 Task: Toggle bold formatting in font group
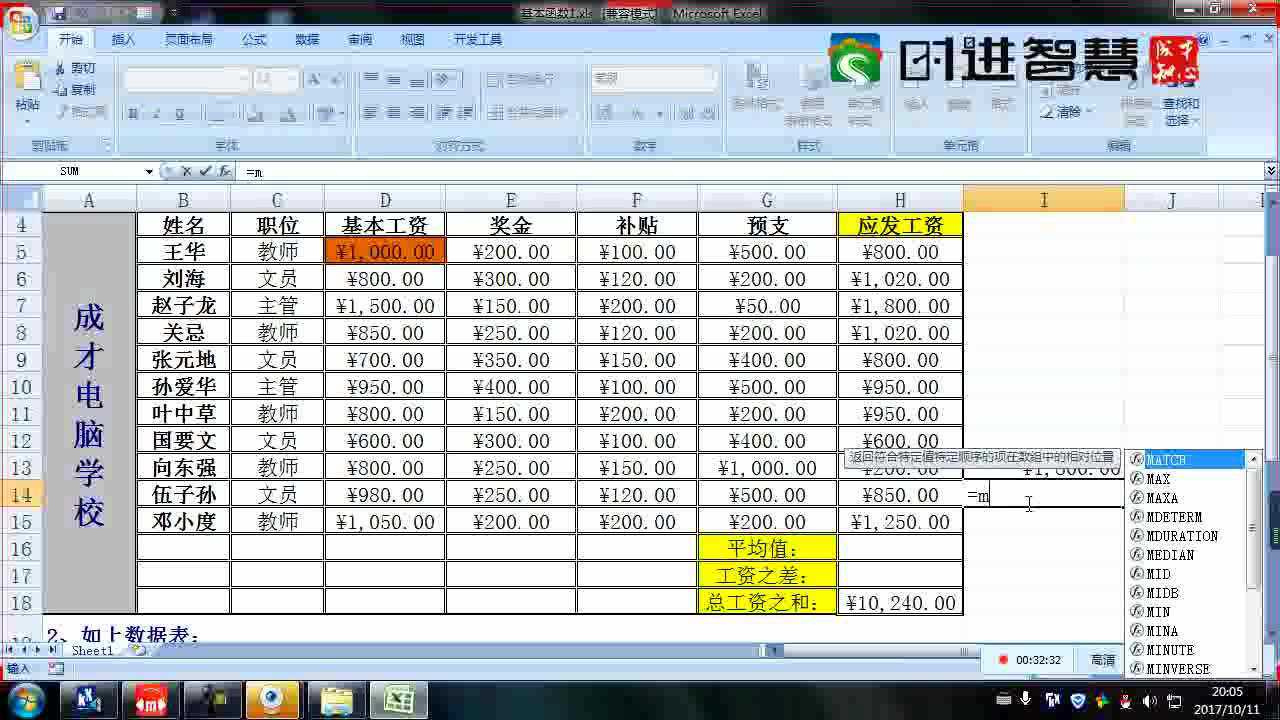pos(131,112)
